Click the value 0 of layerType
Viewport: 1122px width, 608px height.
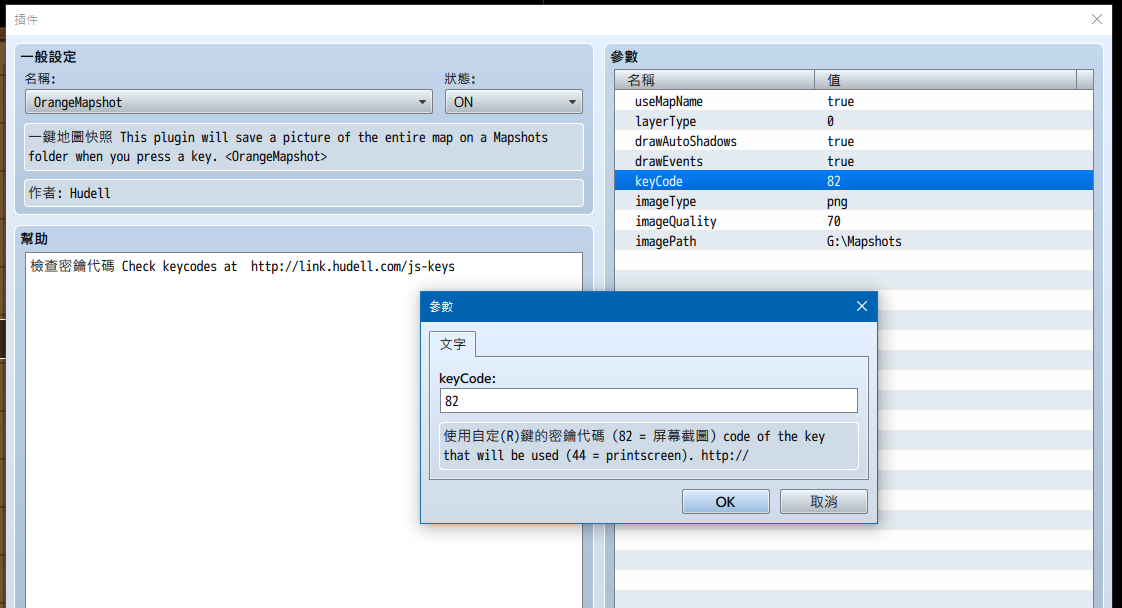point(830,122)
